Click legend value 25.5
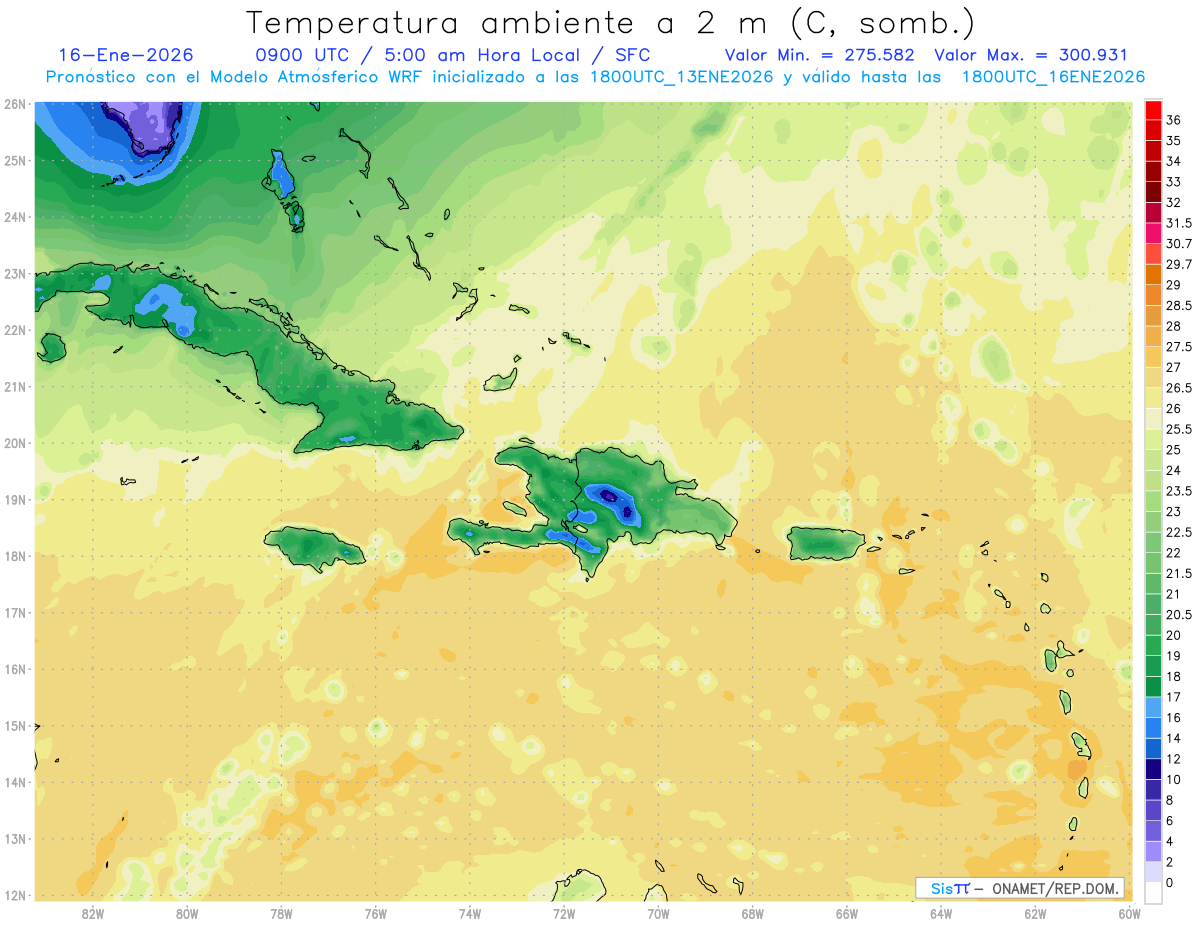 [1179, 429]
